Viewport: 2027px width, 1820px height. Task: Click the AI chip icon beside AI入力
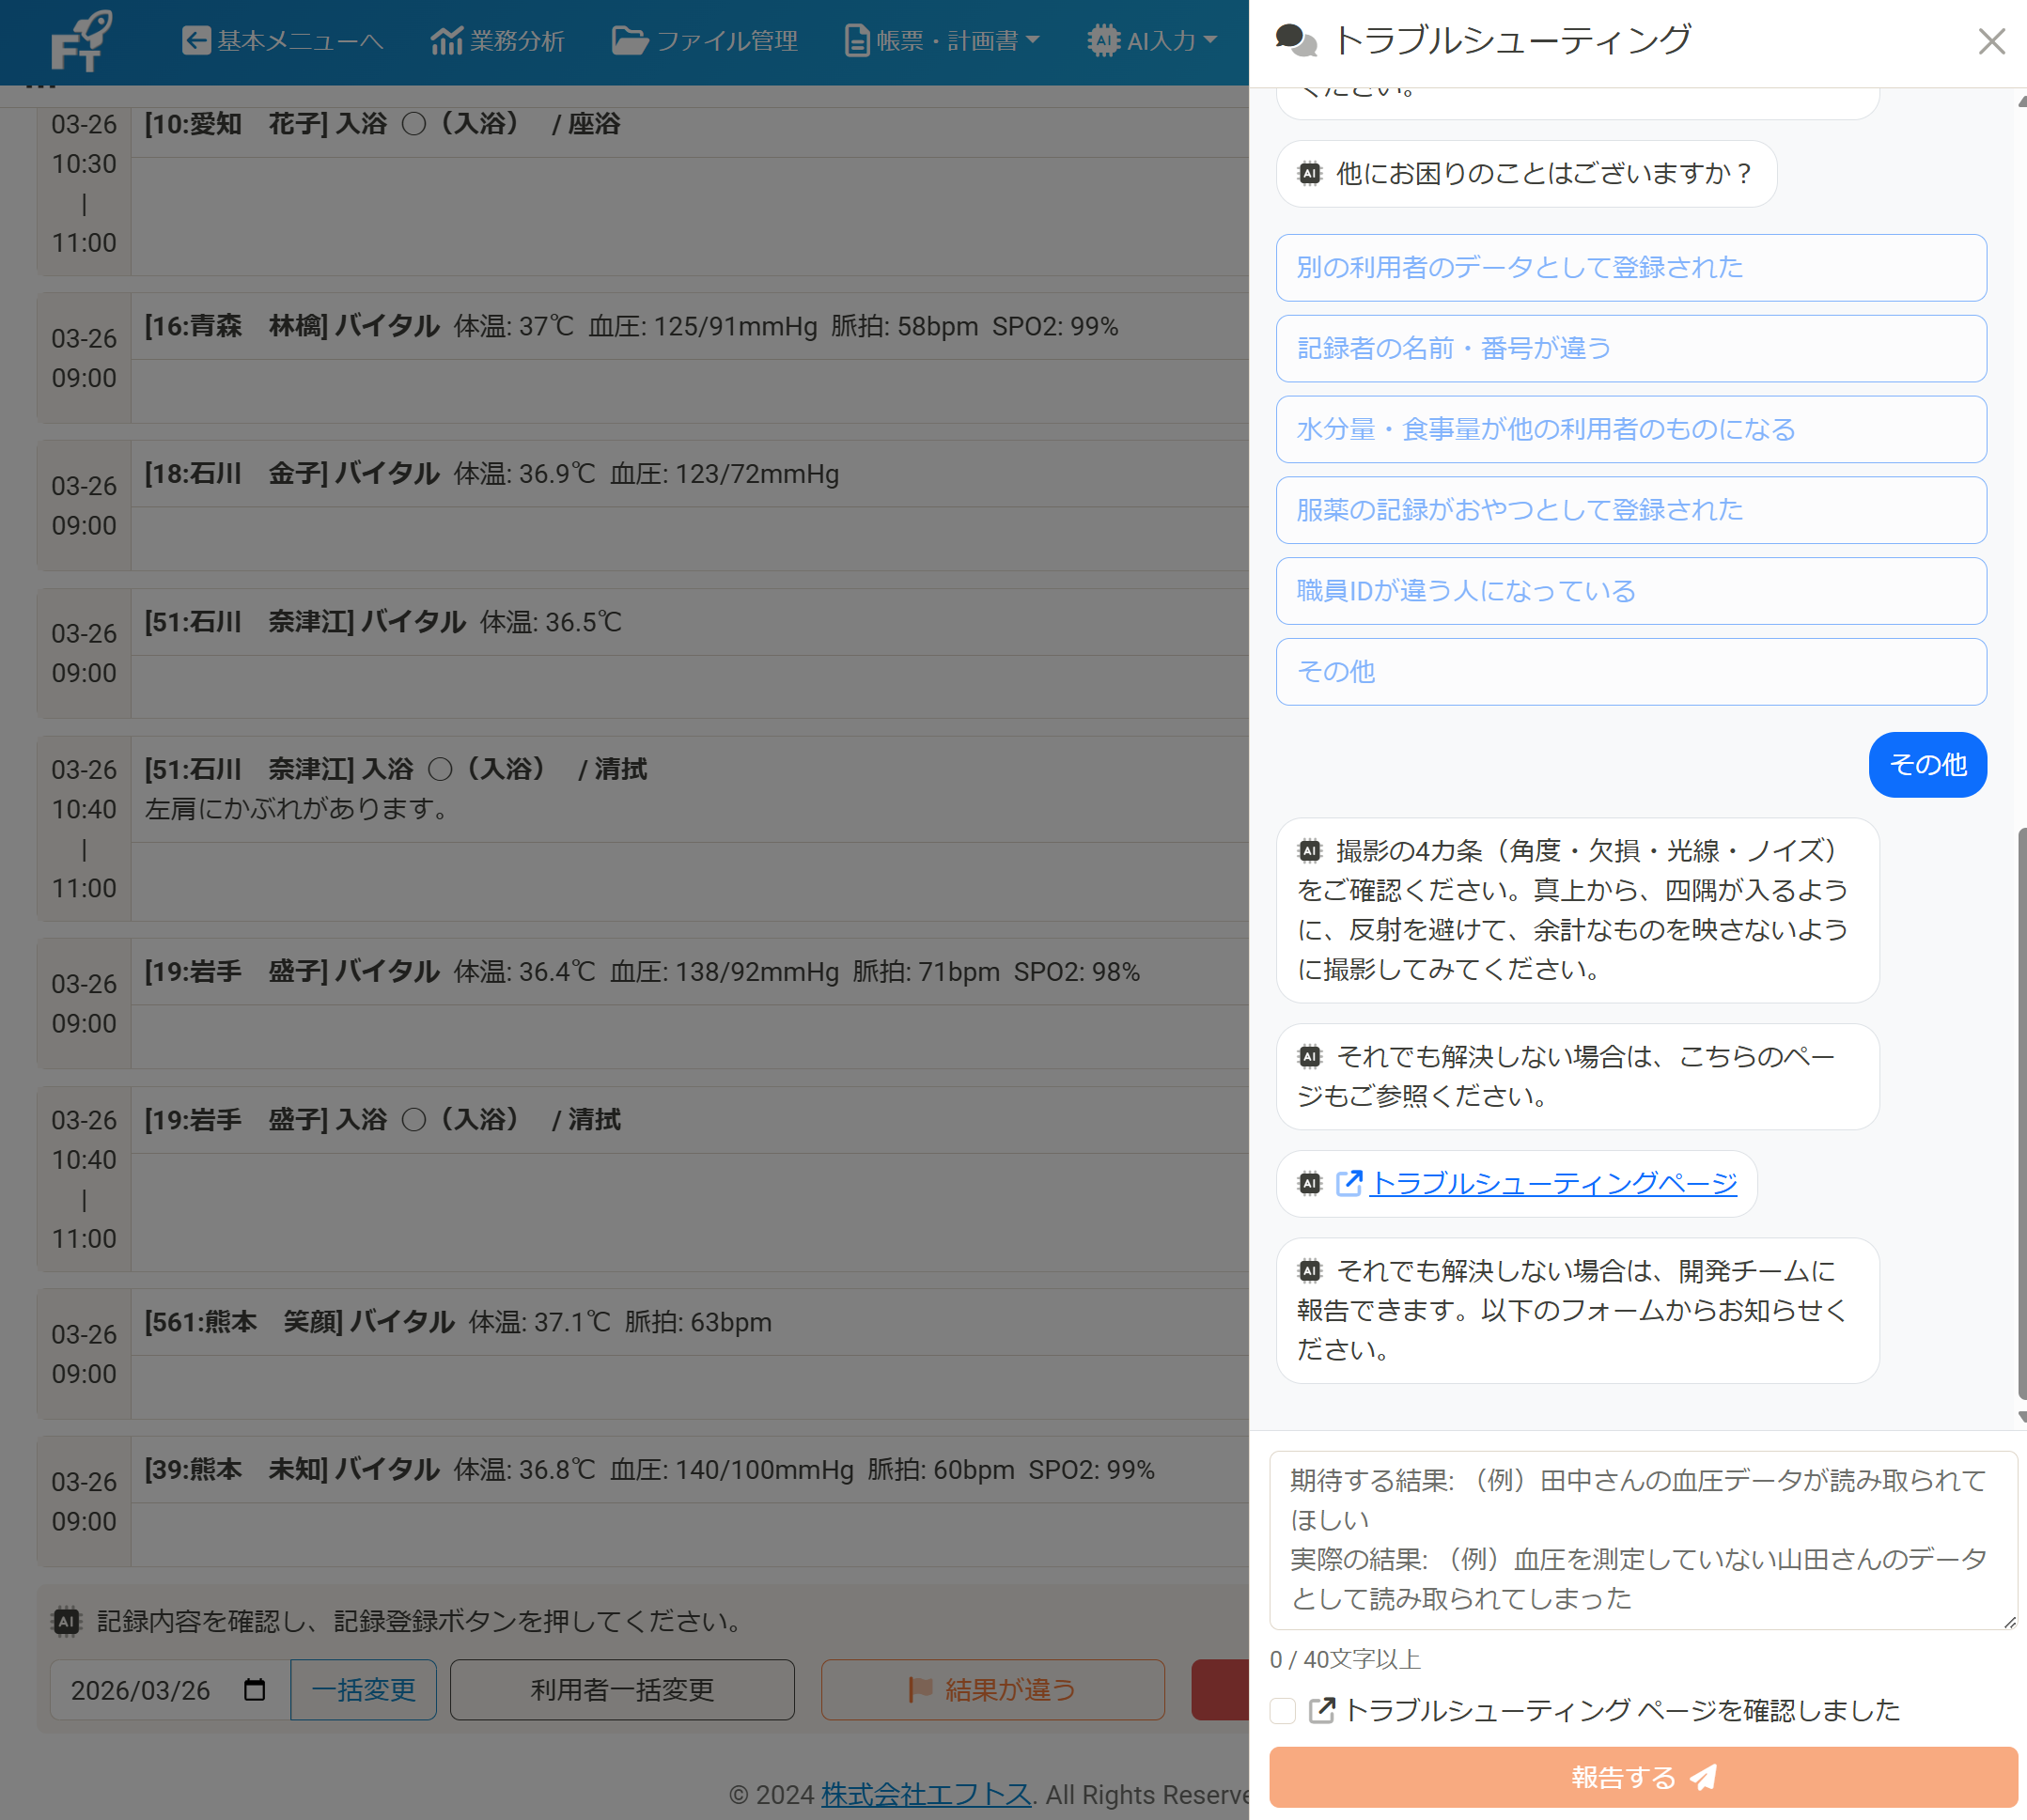coord(1103,41)
